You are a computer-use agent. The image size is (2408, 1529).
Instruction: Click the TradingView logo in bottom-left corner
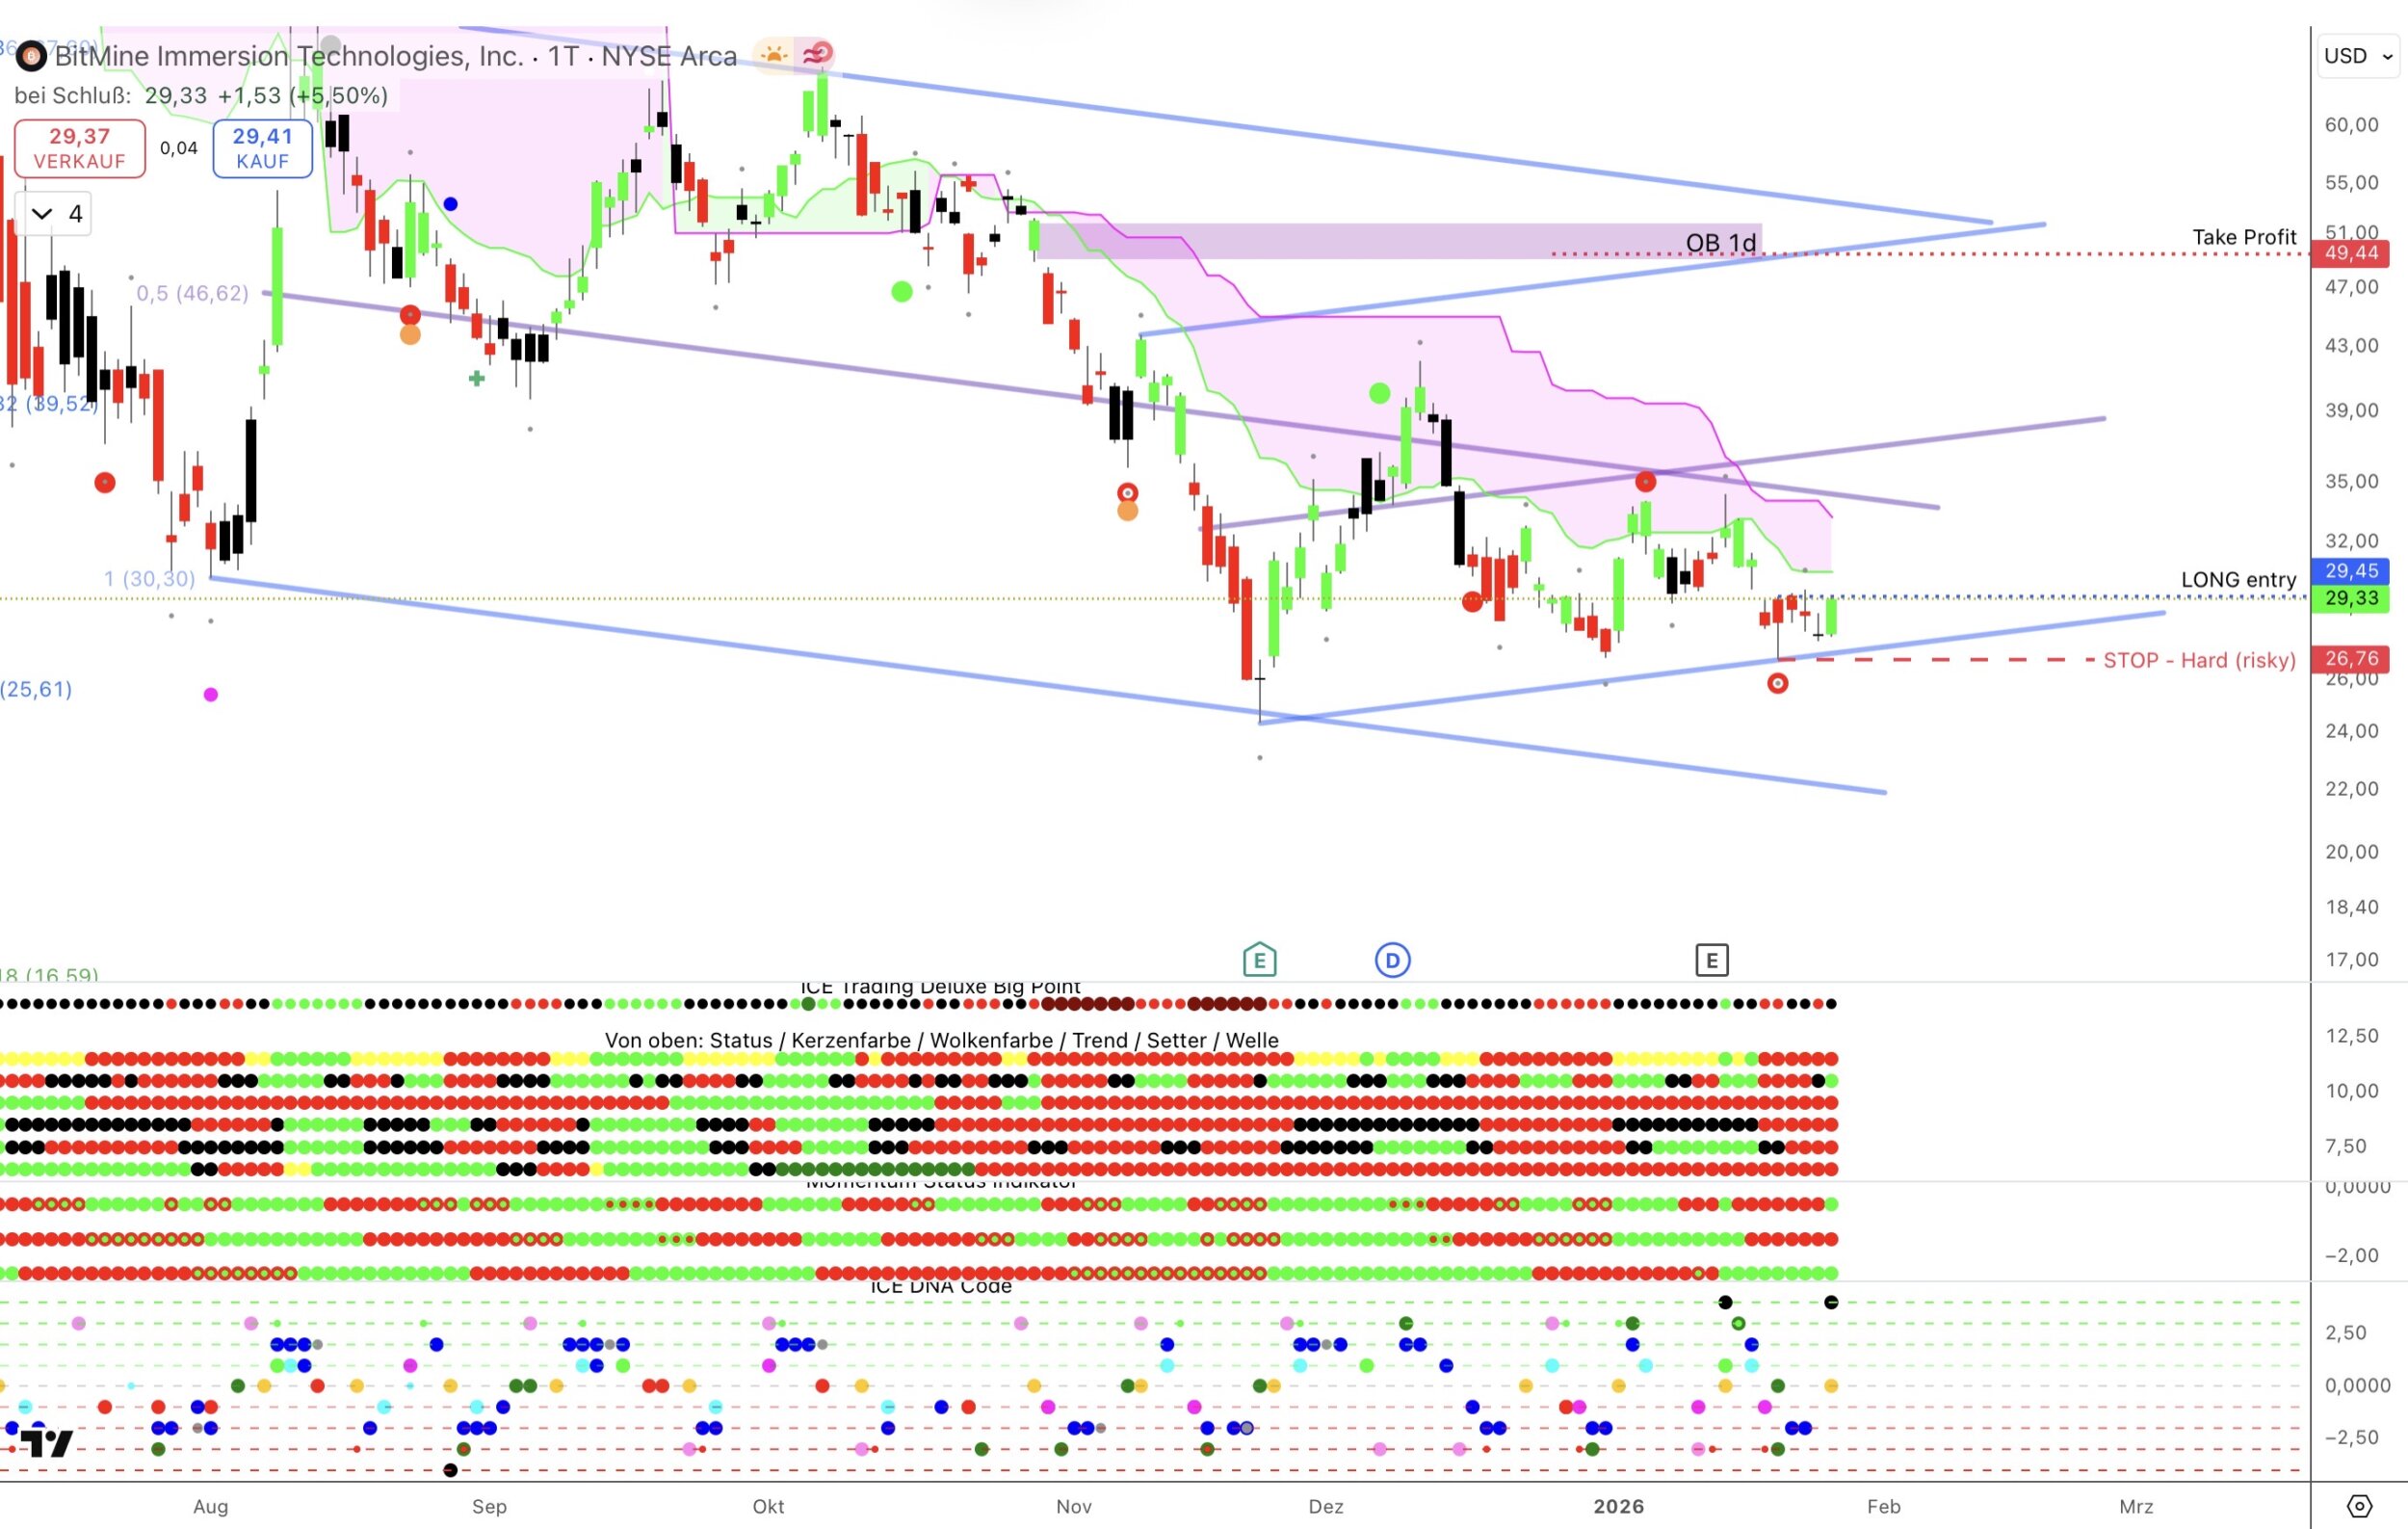pyautogui.click(x=46, y=1442)
